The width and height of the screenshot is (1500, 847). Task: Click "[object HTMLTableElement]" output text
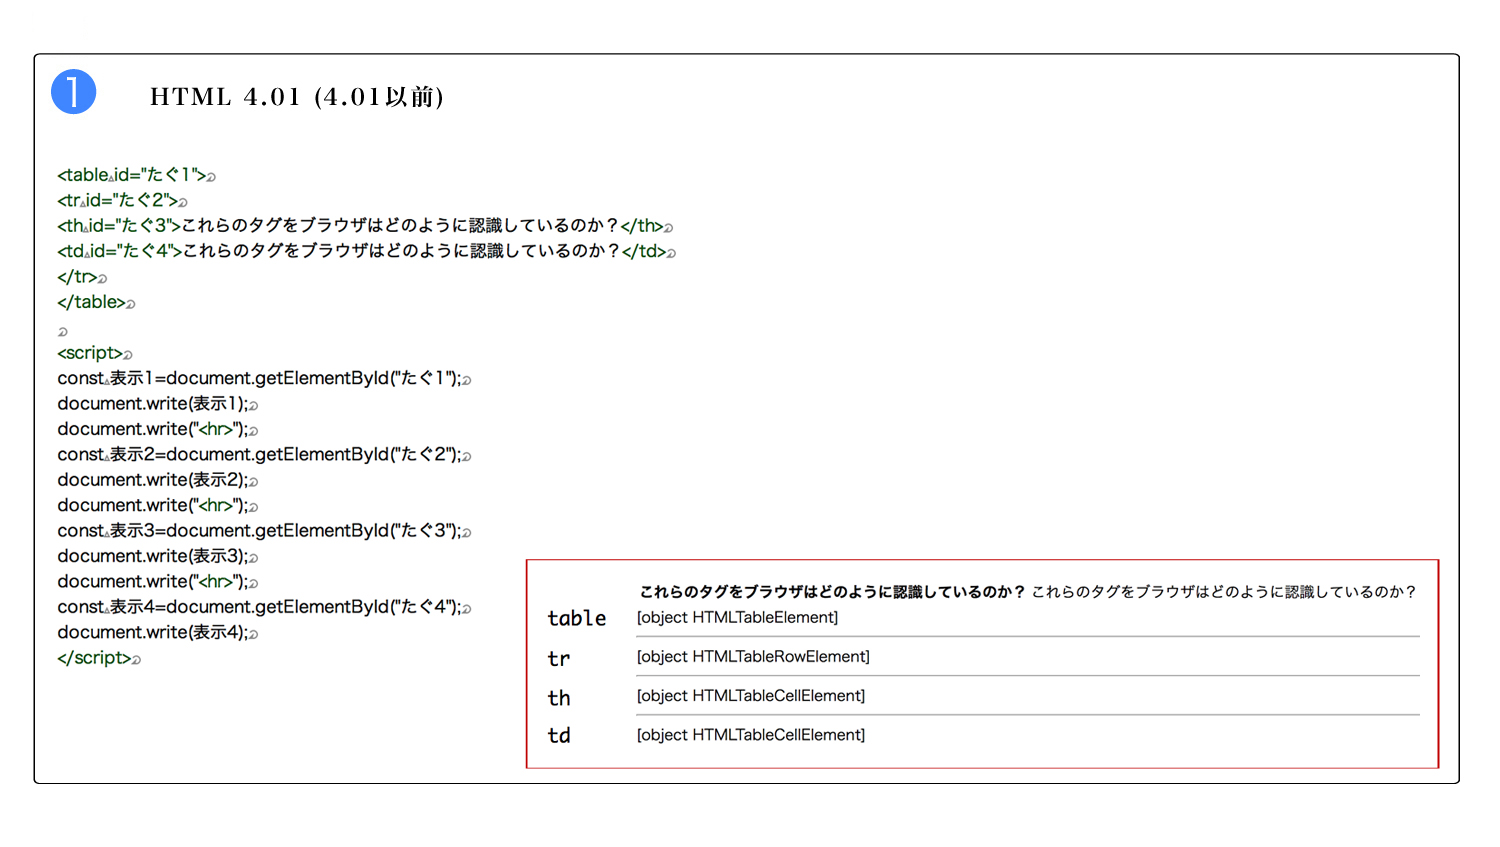click(x=737, y=618)
